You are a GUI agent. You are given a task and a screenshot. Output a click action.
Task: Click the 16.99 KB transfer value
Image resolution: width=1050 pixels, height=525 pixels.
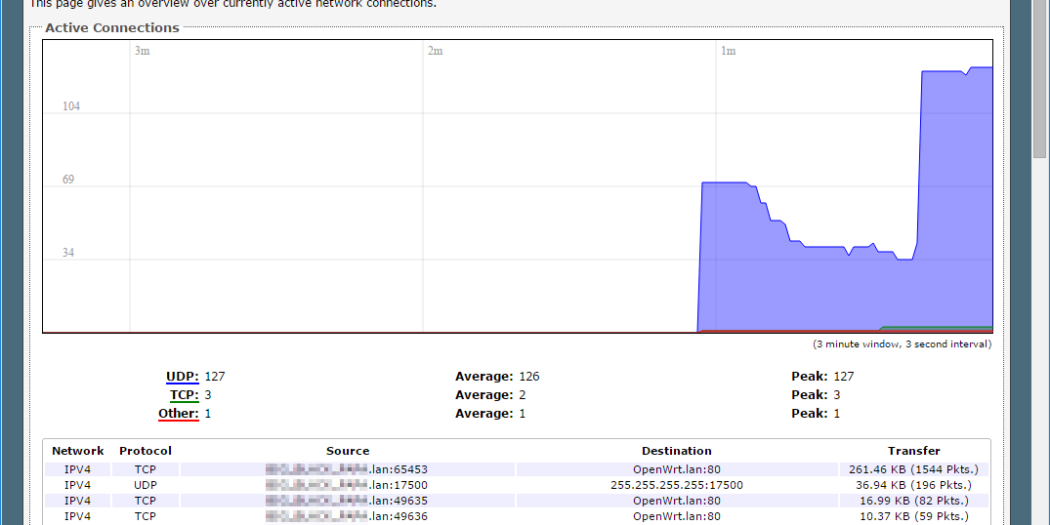(x=913, y=500)
